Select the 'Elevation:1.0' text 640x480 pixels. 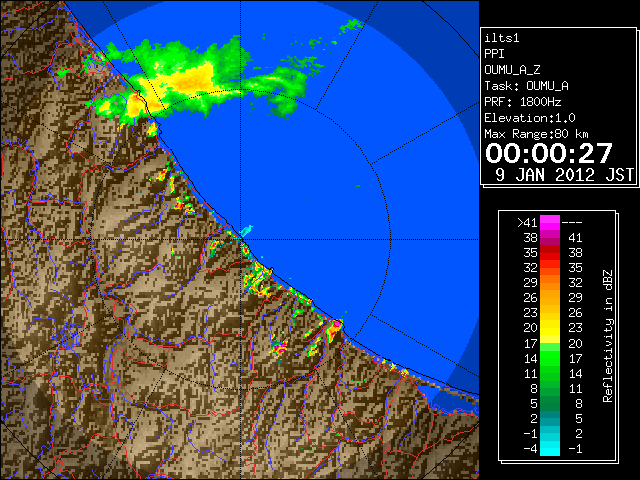click(530, 118)
